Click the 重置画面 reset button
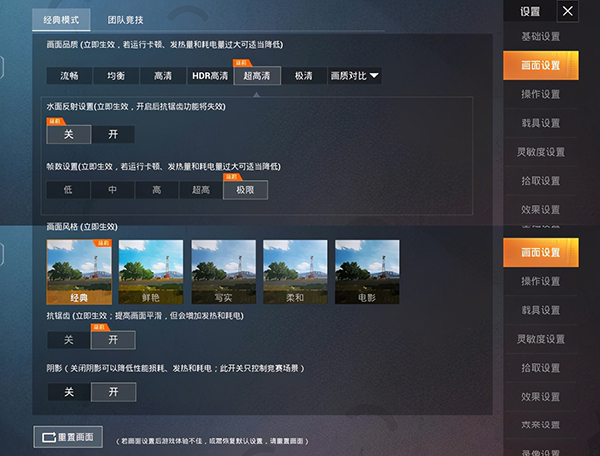 click(x=69, y=438)
